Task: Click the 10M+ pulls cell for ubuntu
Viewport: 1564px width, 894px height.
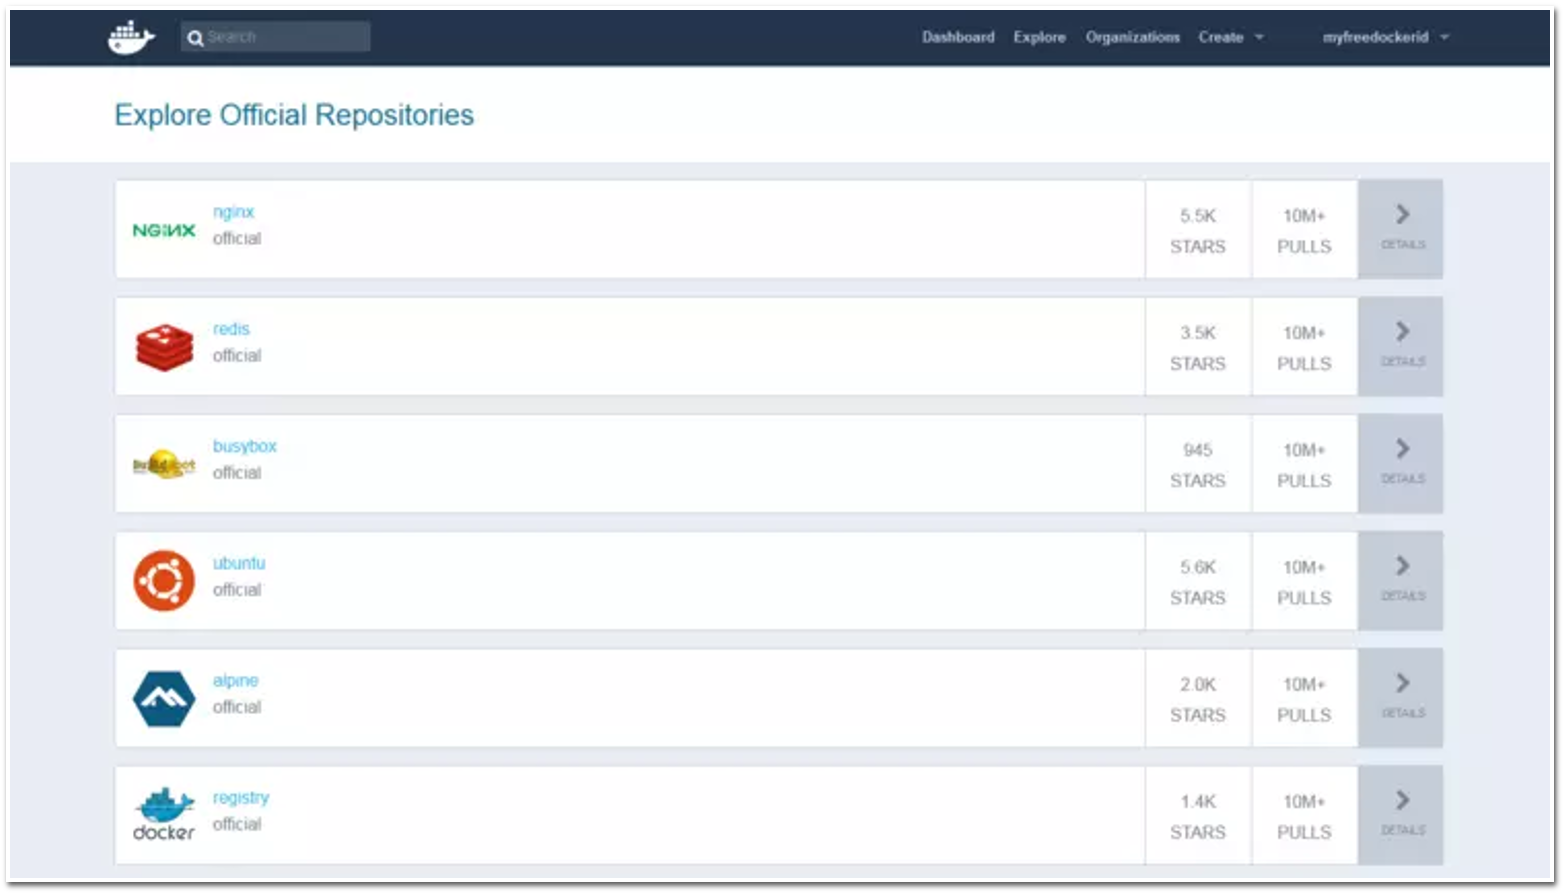Action: 1304,581
